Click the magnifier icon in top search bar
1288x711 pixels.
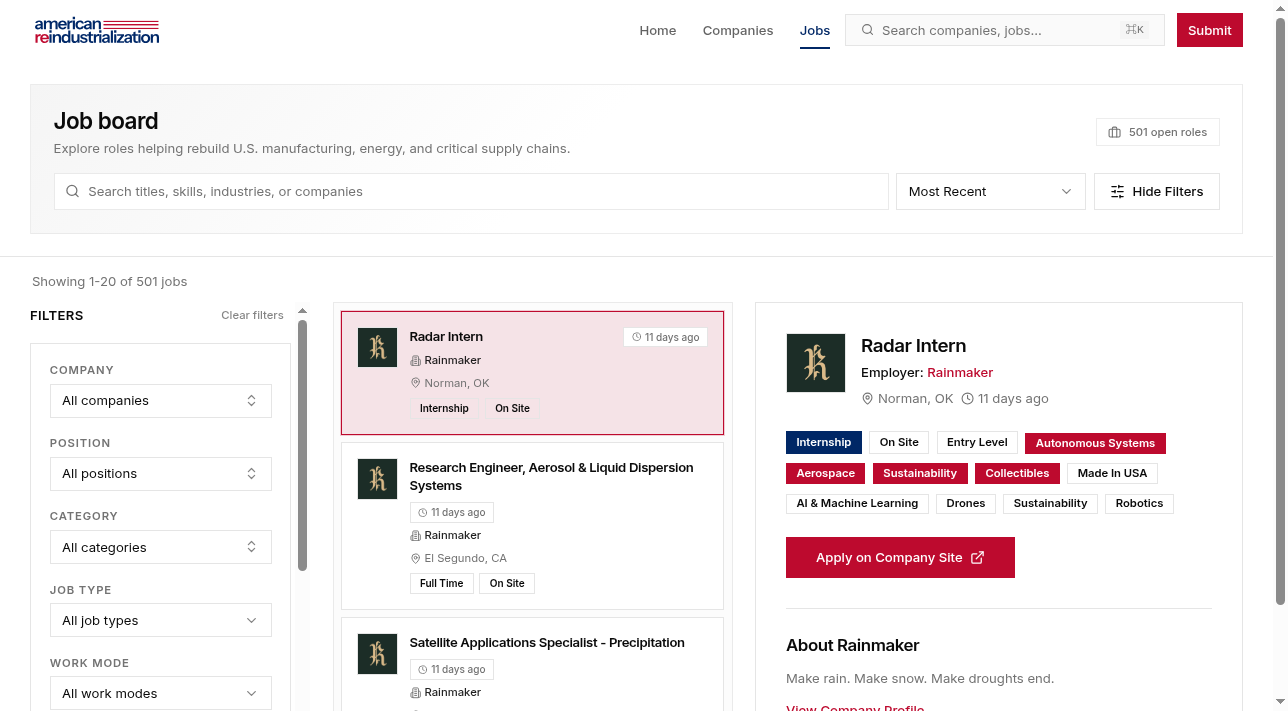(x=867, y=30)
